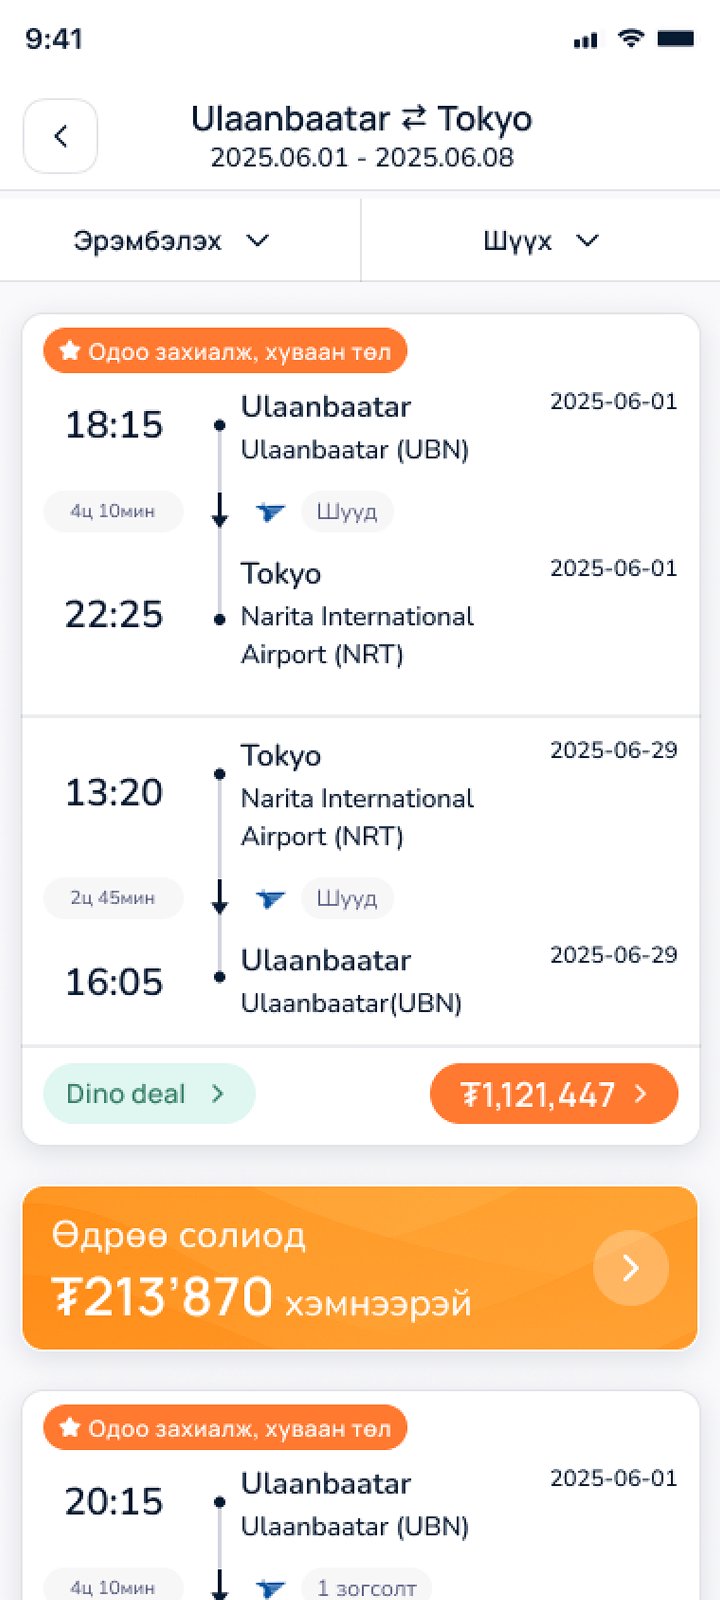Select the ₮1,121,447 price button
720x1600 pixels.
coord(554,1094)
